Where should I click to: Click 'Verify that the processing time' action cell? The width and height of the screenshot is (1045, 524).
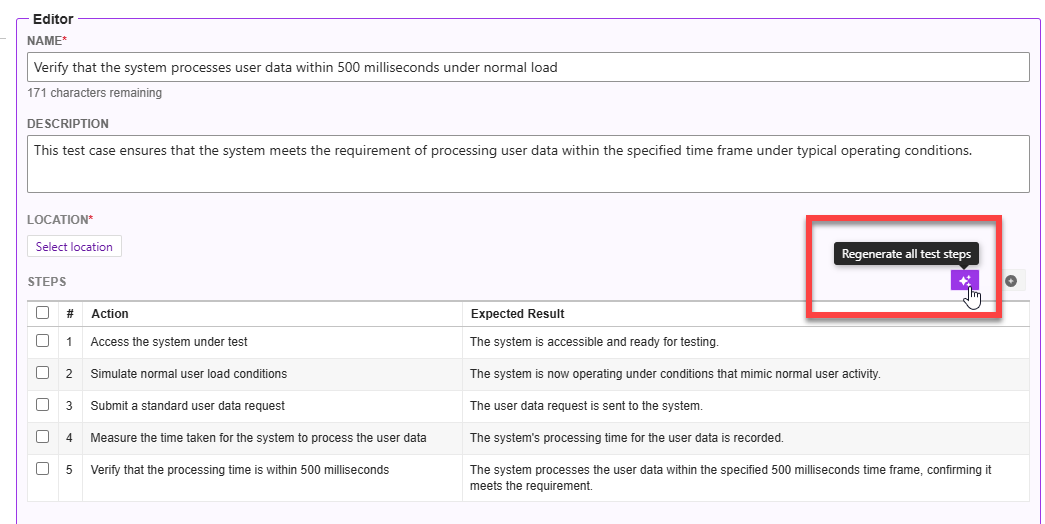[273, 478]
